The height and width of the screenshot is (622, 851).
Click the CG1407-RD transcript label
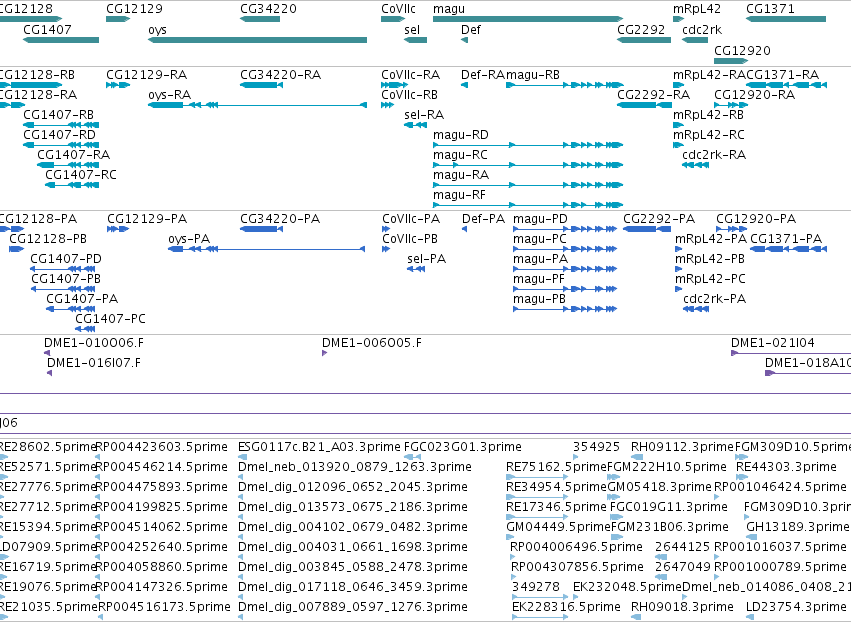(x=59, y=135)
